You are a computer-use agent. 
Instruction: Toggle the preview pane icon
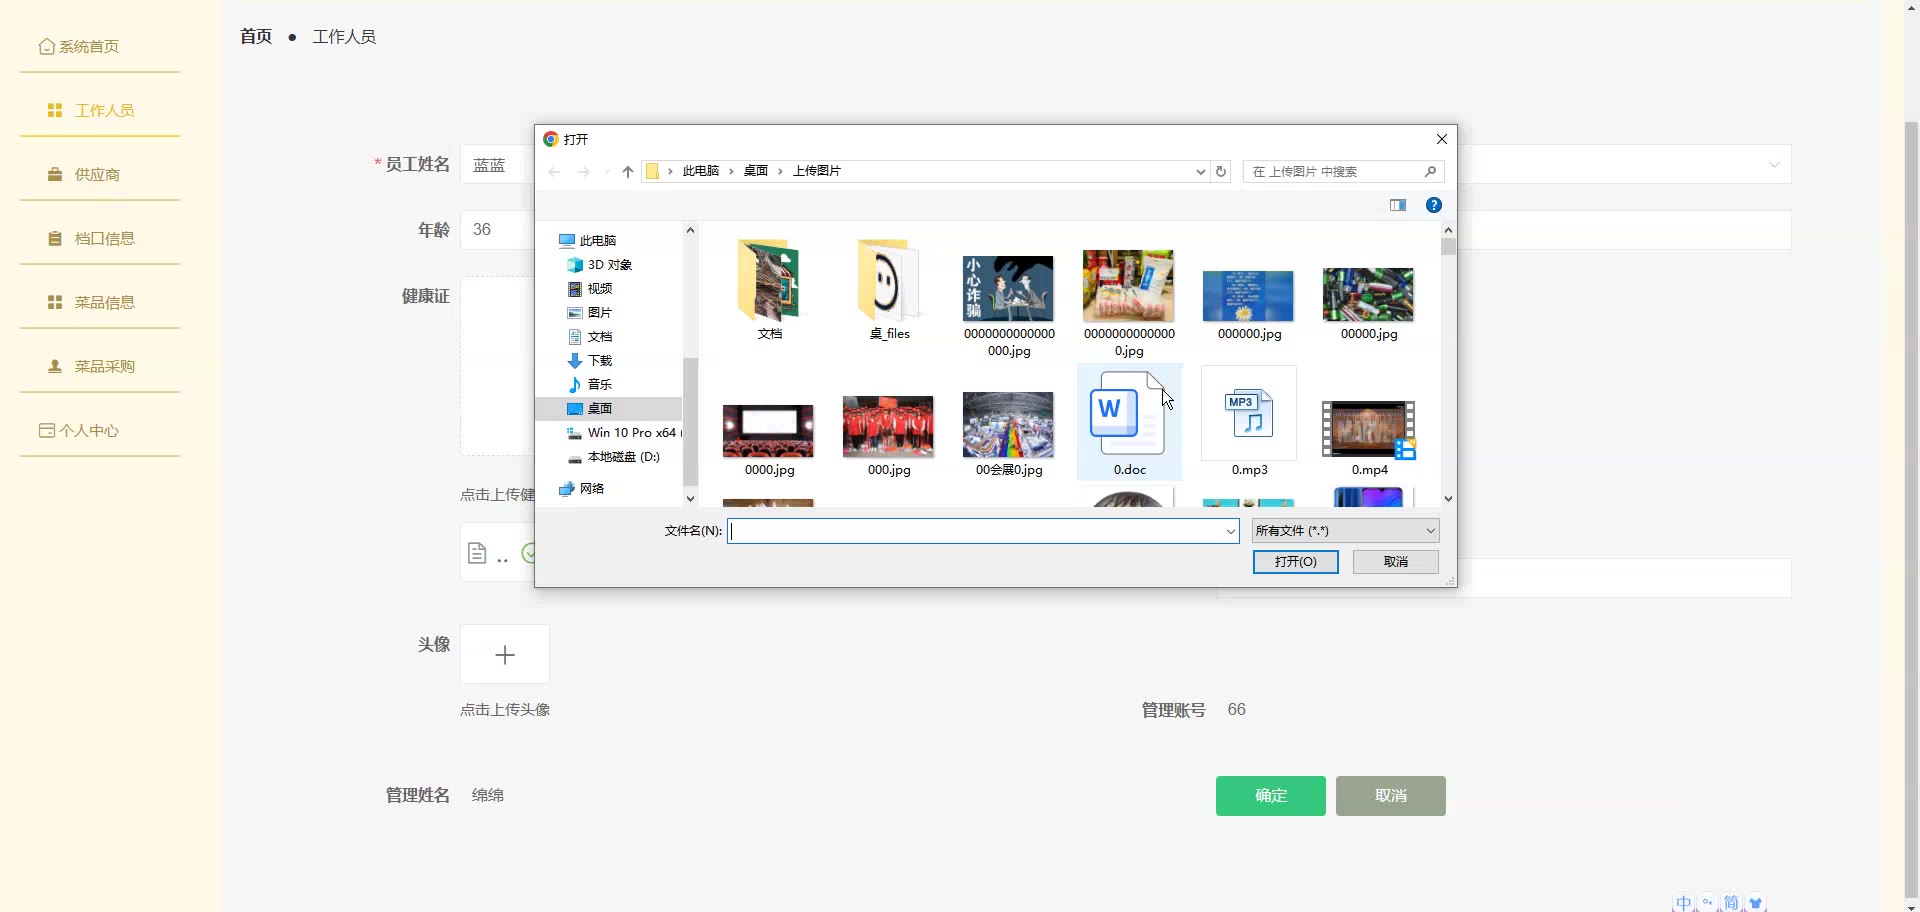click(1398, 205)
